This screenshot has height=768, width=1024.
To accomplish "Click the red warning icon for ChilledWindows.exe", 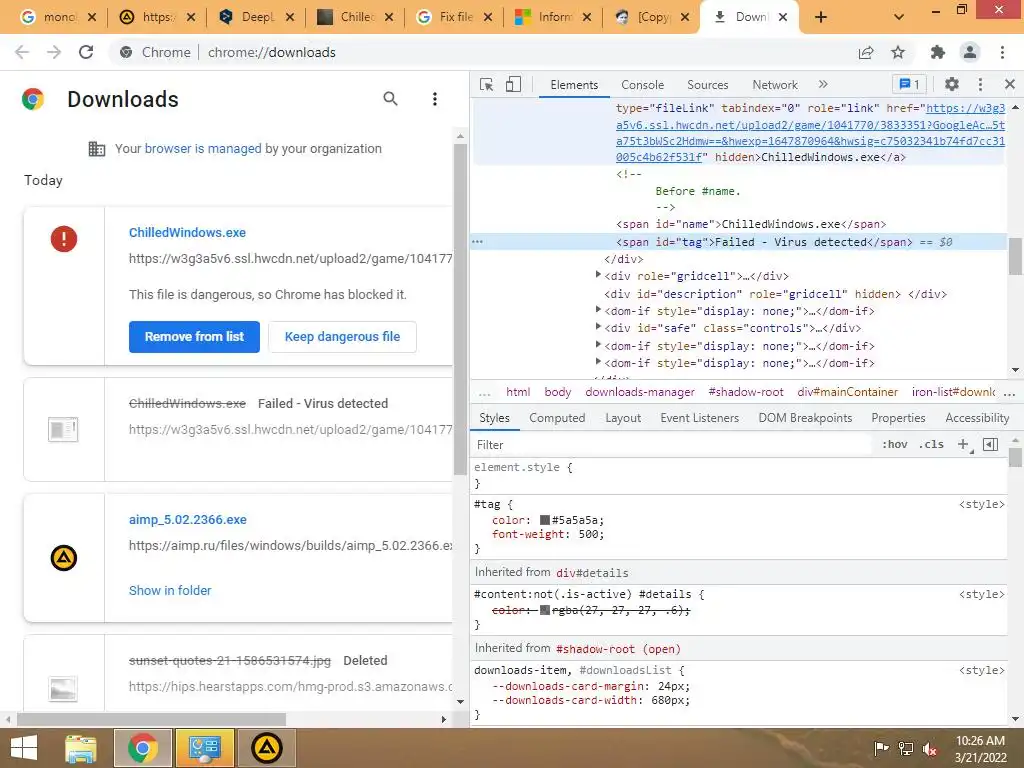I will pyautogui.click(x=64, y=238).
